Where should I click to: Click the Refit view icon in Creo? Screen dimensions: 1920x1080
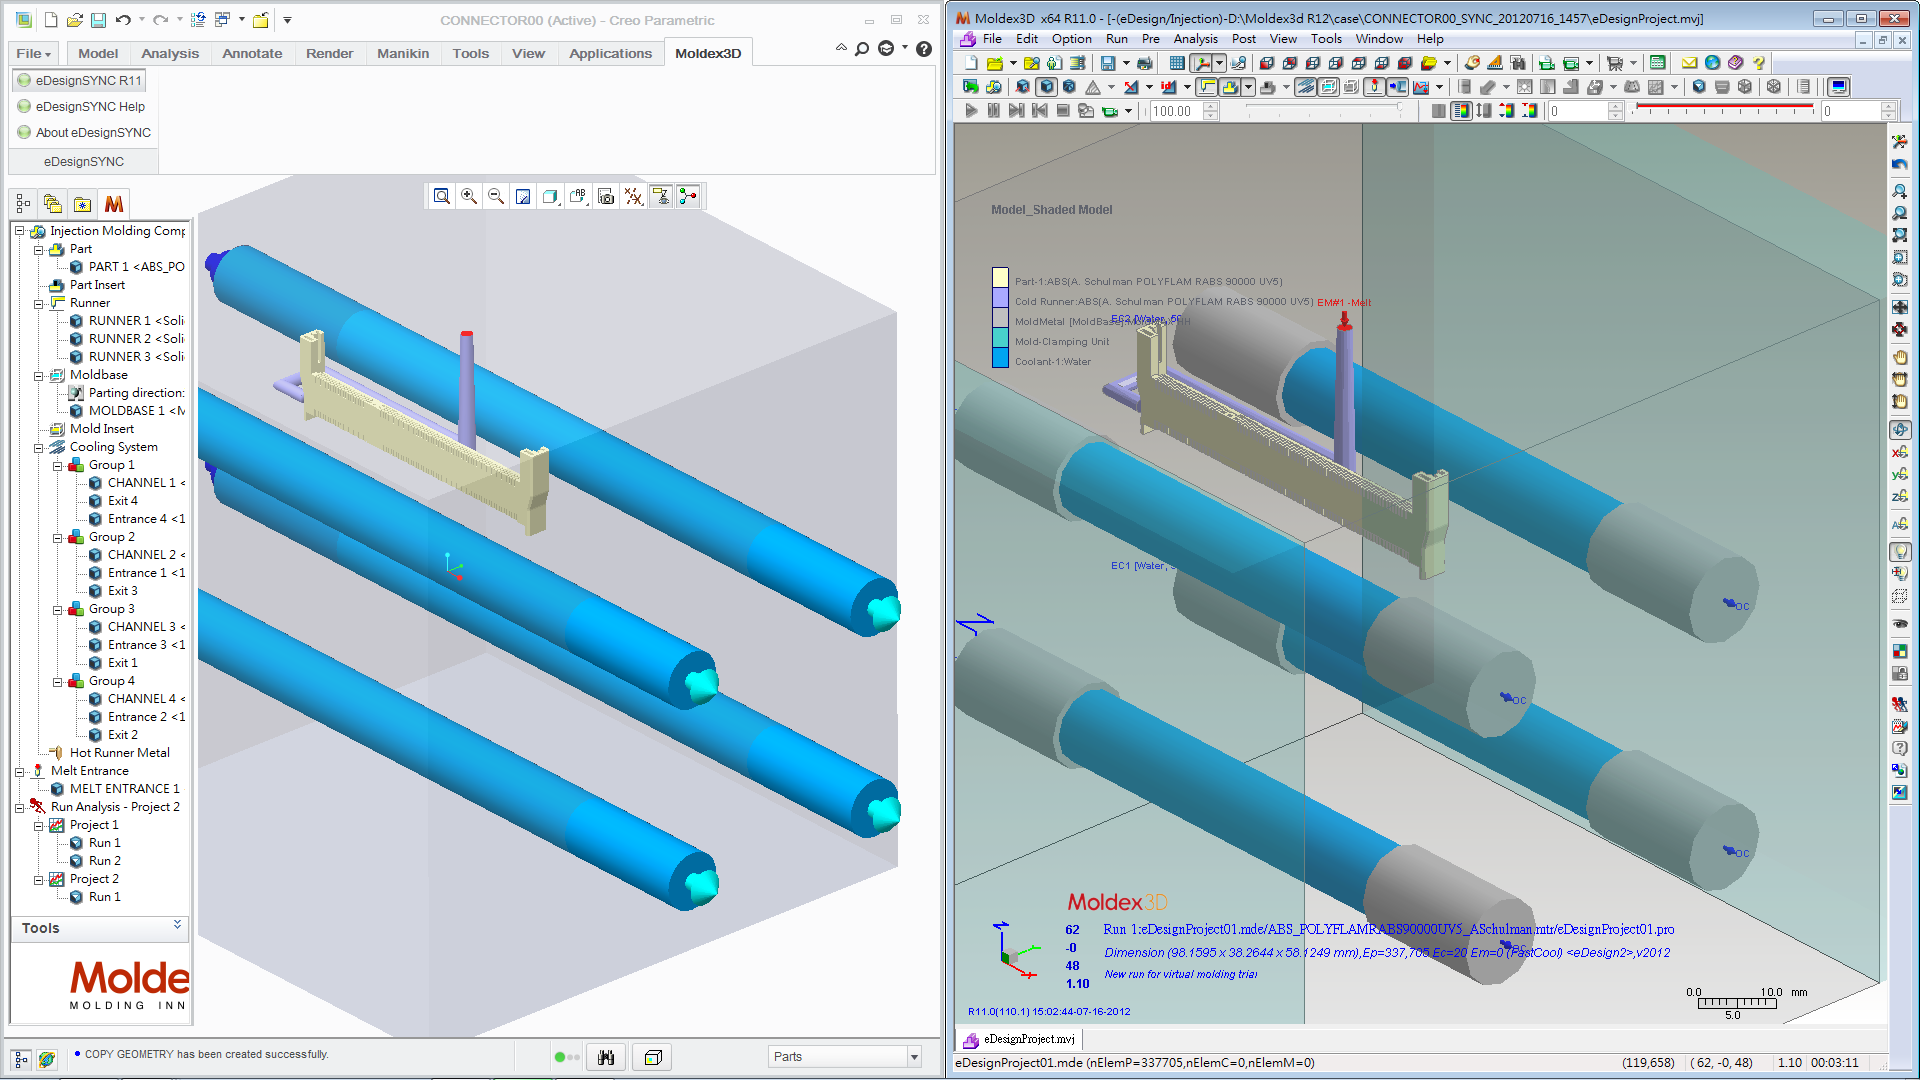tap(441, 197)
